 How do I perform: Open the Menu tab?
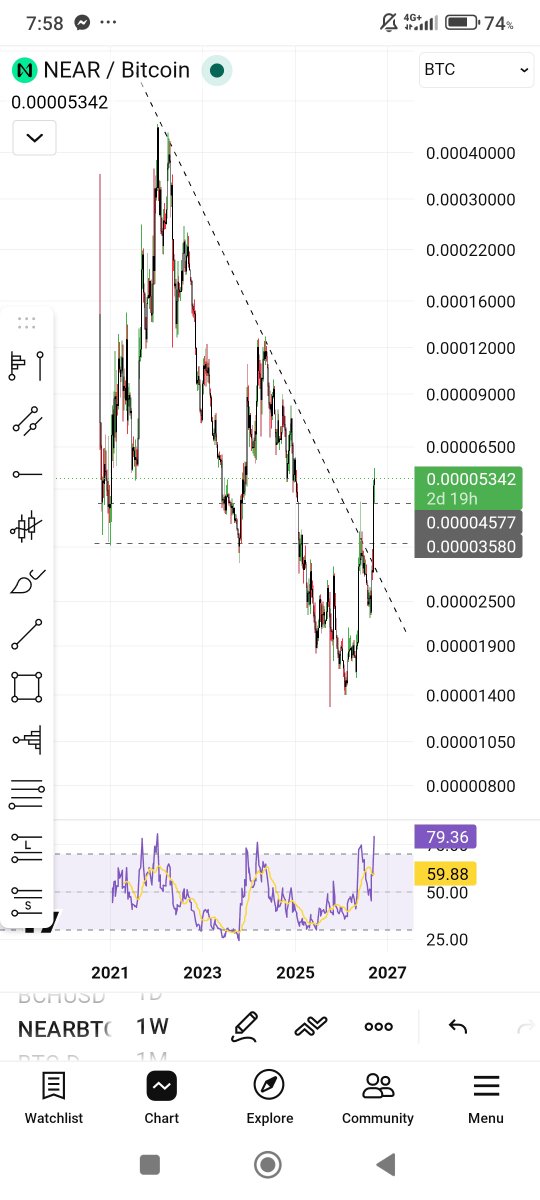click(486, 1098)
